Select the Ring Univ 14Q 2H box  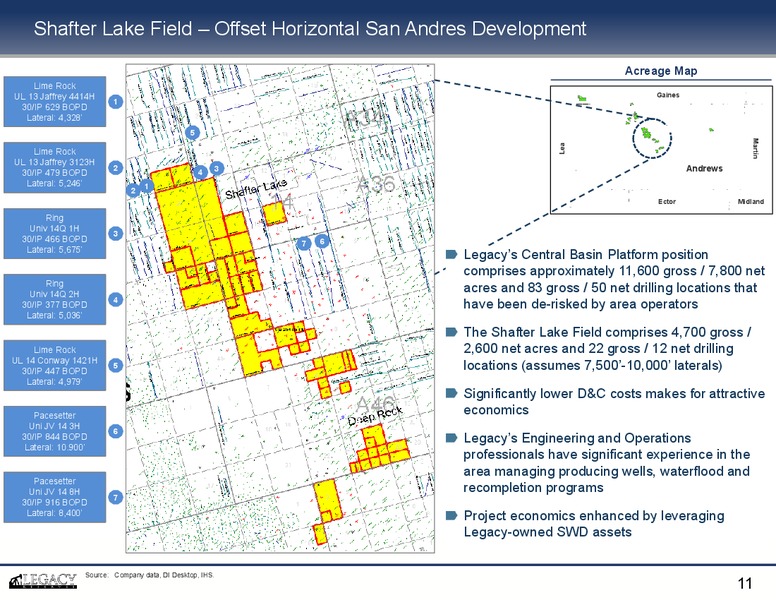click(x=55, y=300)
